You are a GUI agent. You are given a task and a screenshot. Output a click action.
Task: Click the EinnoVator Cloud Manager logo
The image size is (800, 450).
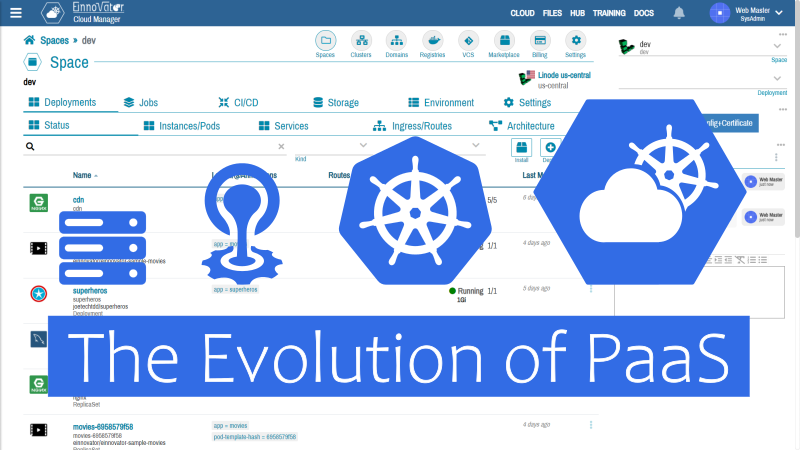click(83, 13)
